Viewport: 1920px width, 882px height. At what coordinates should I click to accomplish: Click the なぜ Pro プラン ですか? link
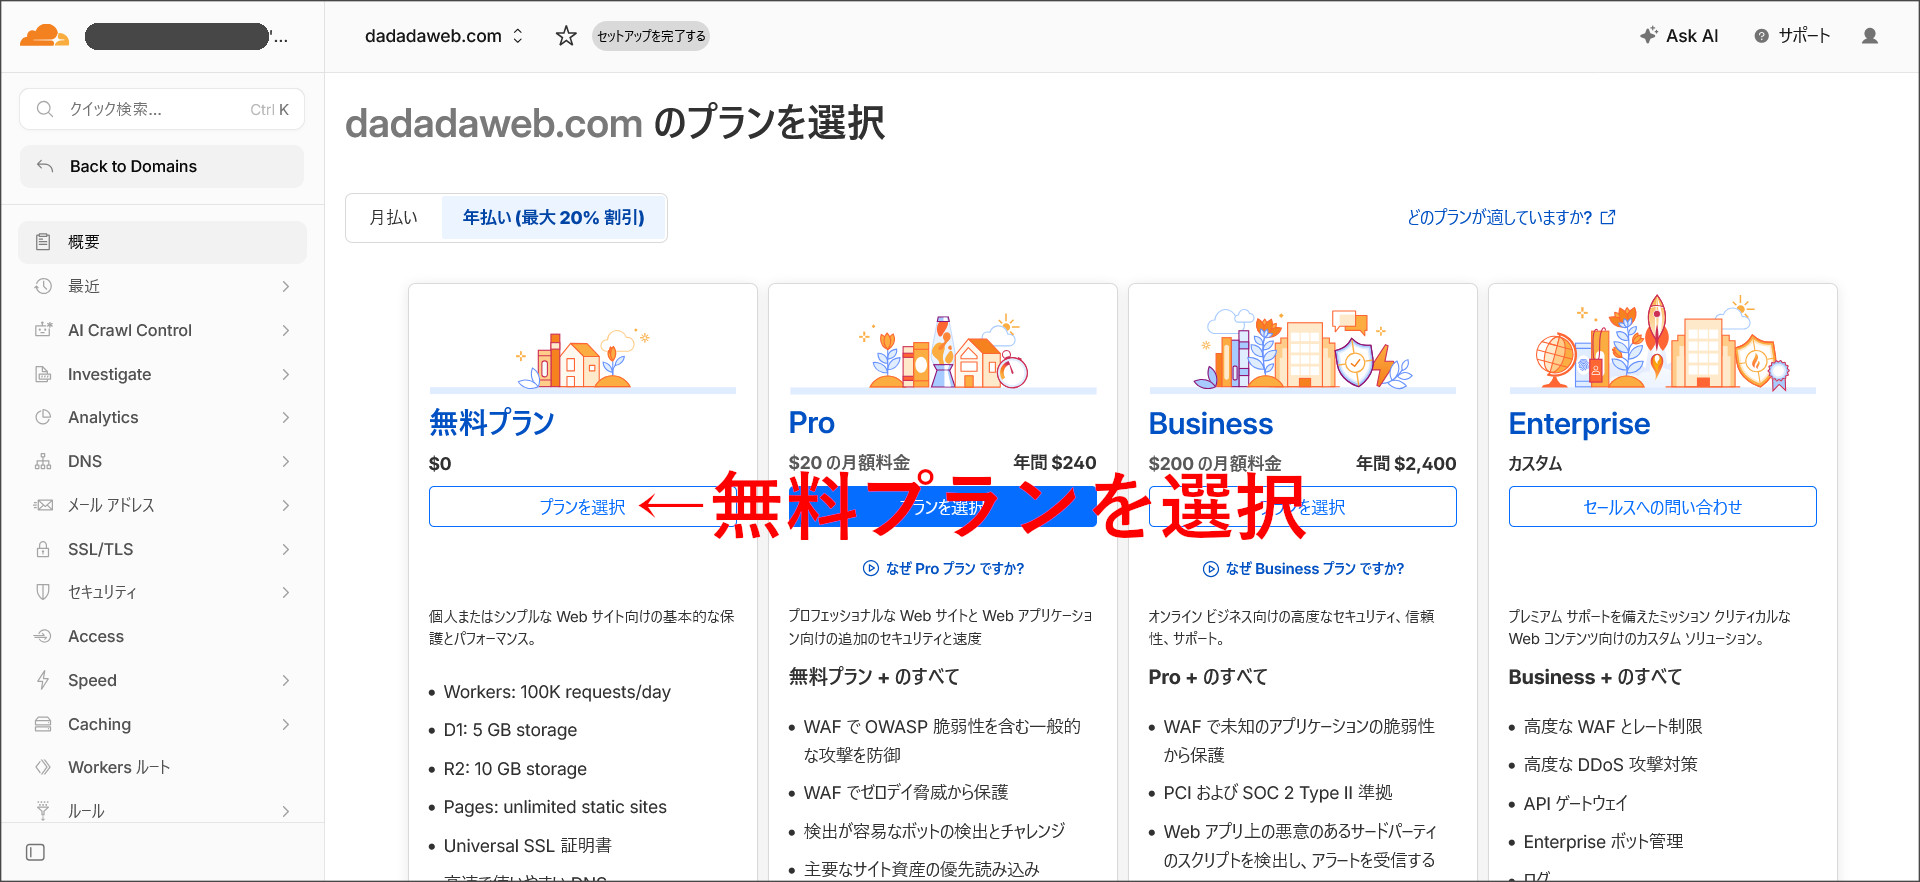point(943,568)
